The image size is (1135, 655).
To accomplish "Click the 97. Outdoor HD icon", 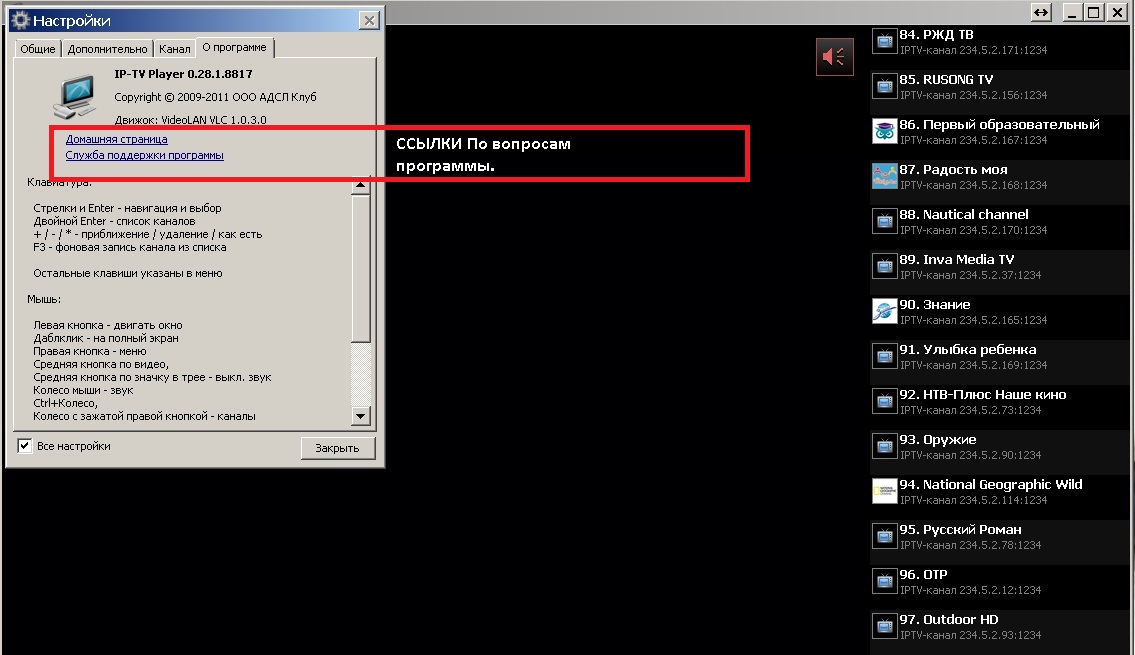I will (x=885, y=626).
